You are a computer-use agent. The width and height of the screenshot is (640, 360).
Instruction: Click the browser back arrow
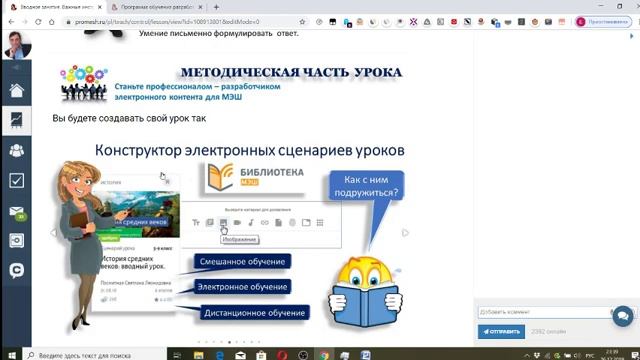[11, 22]
